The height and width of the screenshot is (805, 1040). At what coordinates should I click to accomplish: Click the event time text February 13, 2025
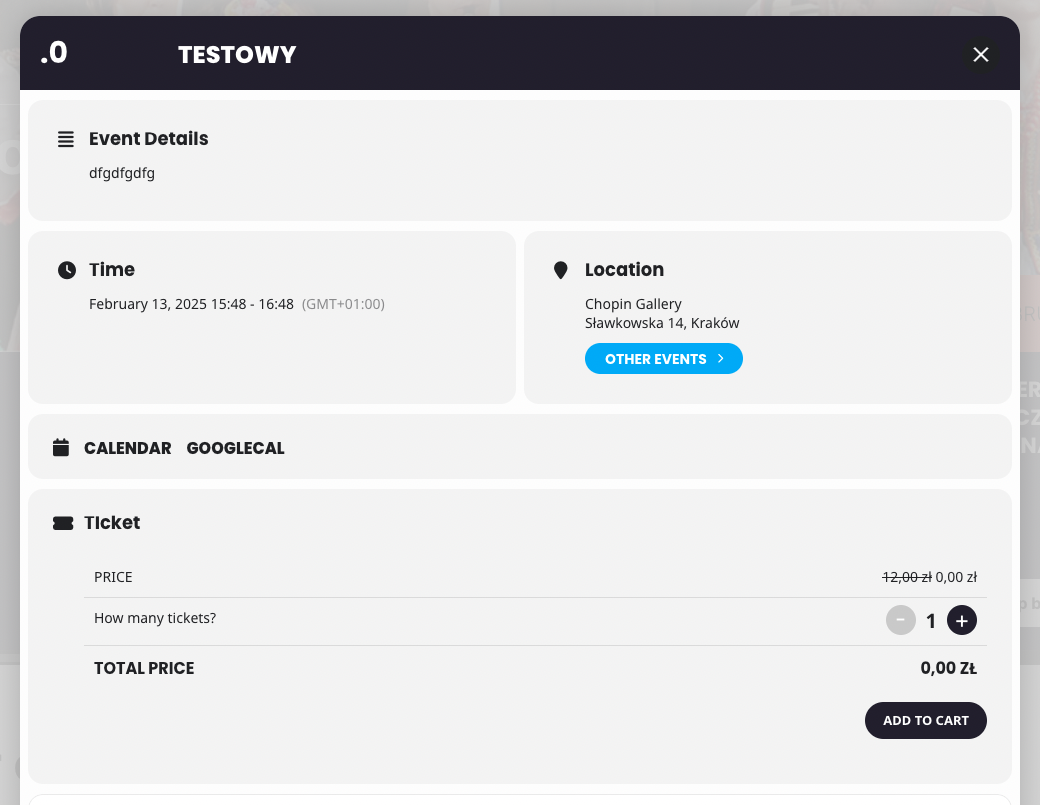point(191,304)
